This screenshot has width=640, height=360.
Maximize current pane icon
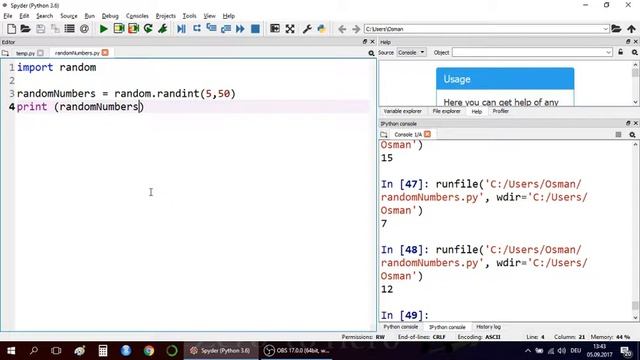pos(275,29)
